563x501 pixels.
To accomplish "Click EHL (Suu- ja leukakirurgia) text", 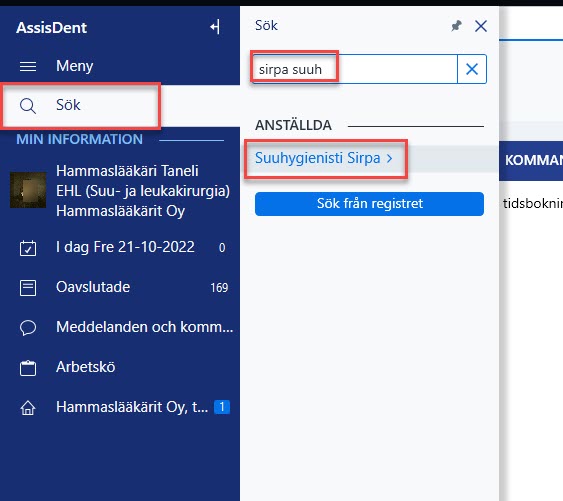I will [143, 191].
